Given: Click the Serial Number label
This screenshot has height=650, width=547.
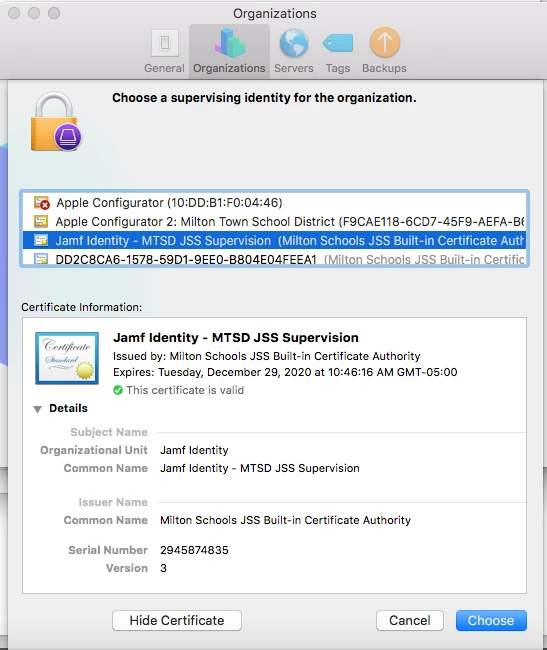Looking at the screenshot, I should pos(108,550).
